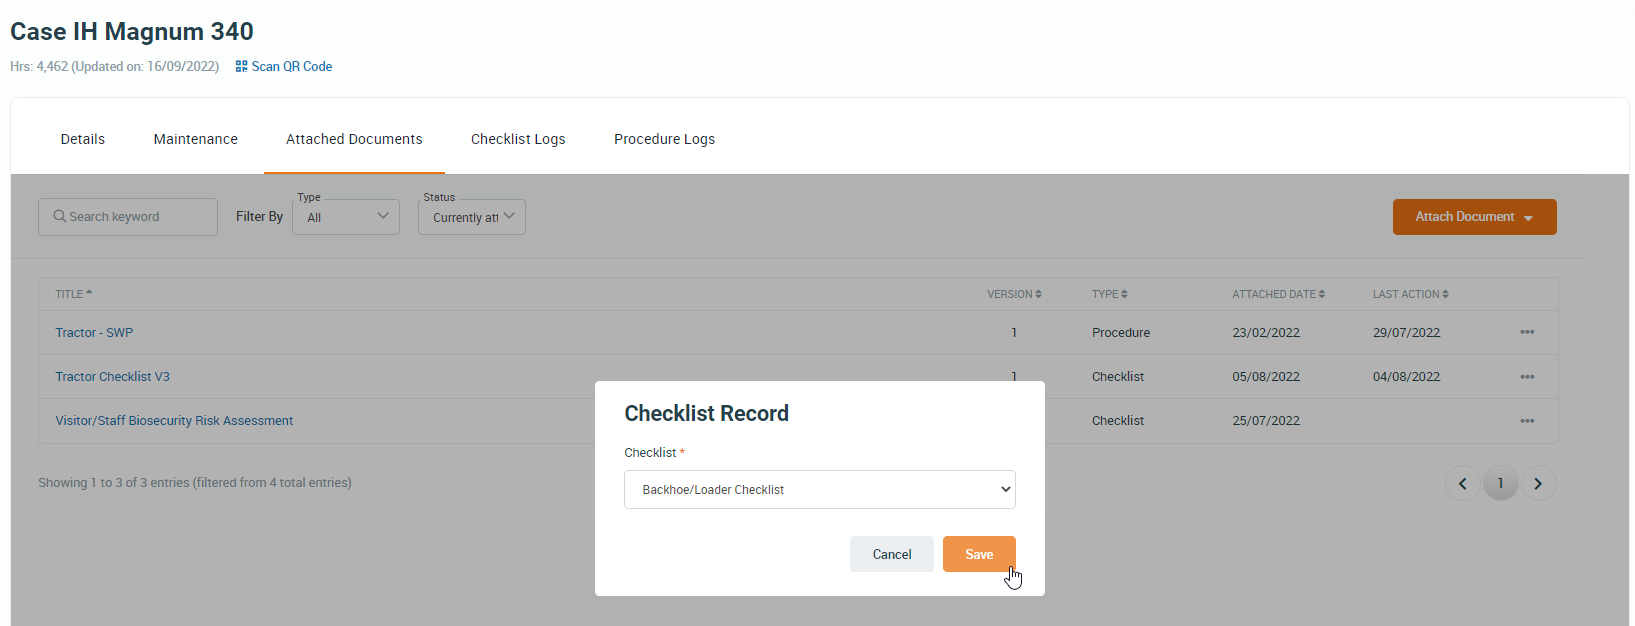The image size is (1635, 626).
Task: Open the Checklist selection dropdown
Action: pos(820,490)
